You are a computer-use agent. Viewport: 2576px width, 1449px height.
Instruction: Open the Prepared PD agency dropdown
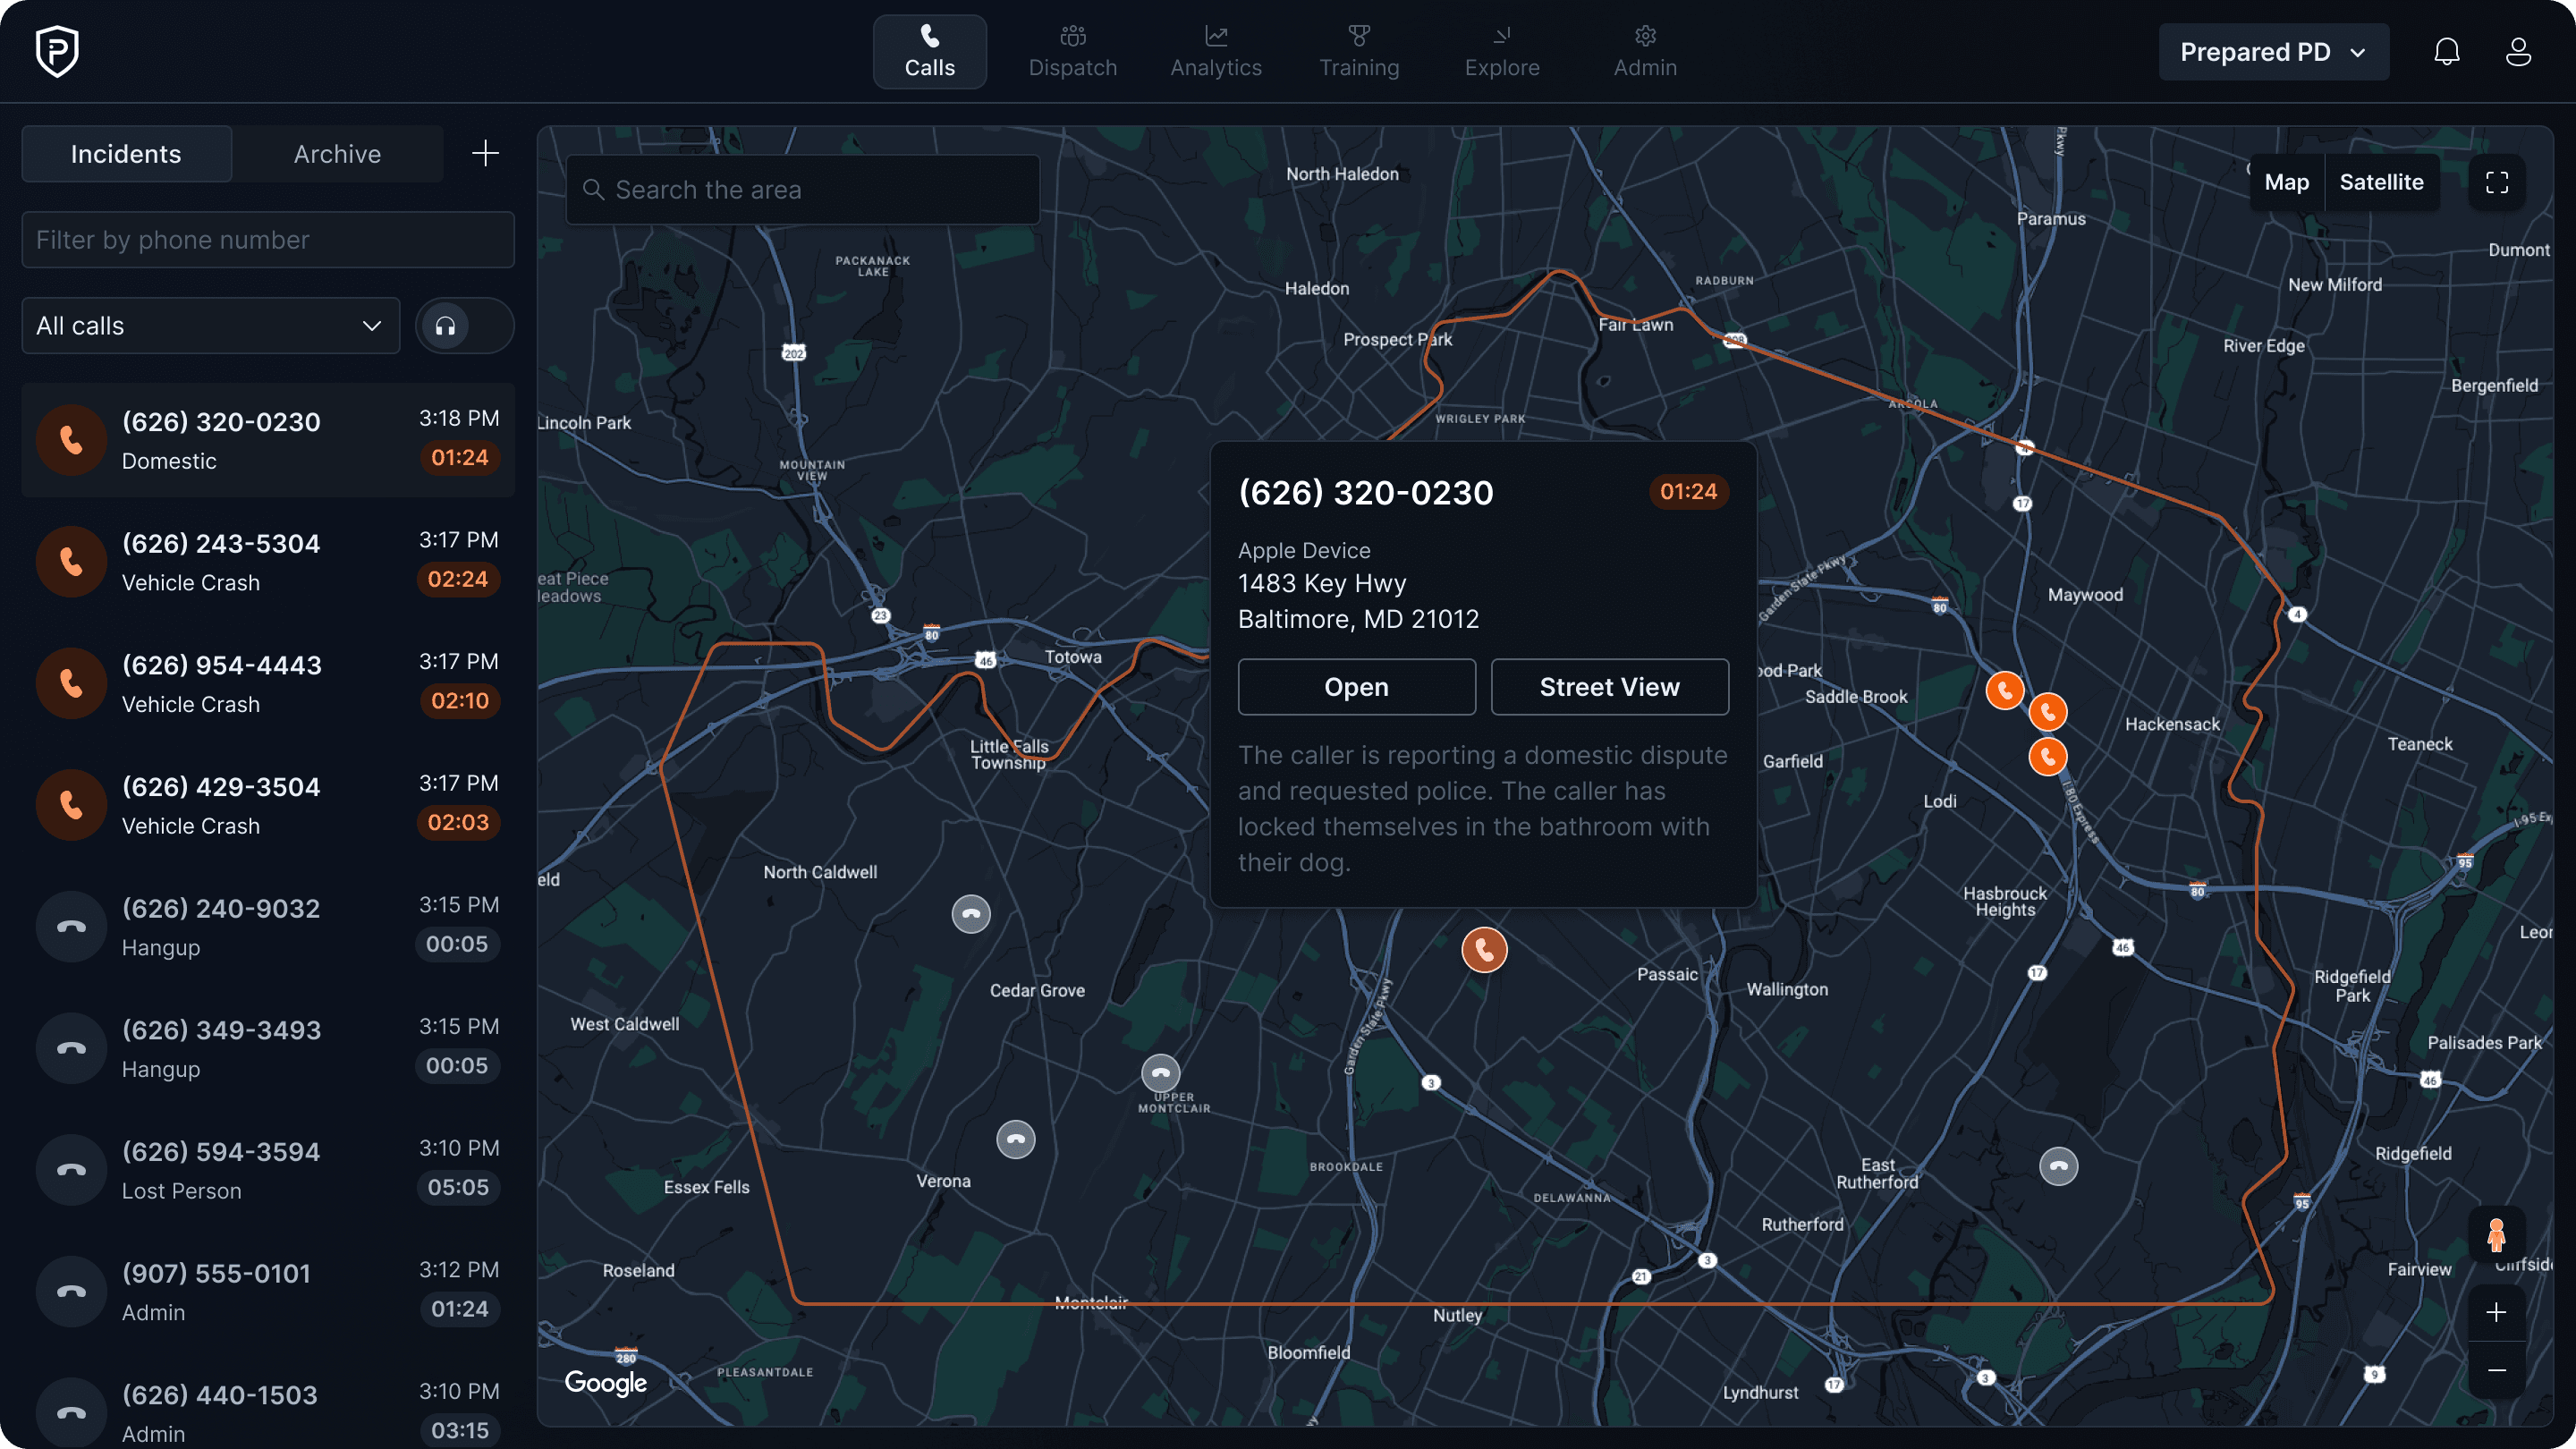(x=2272, y=52)
